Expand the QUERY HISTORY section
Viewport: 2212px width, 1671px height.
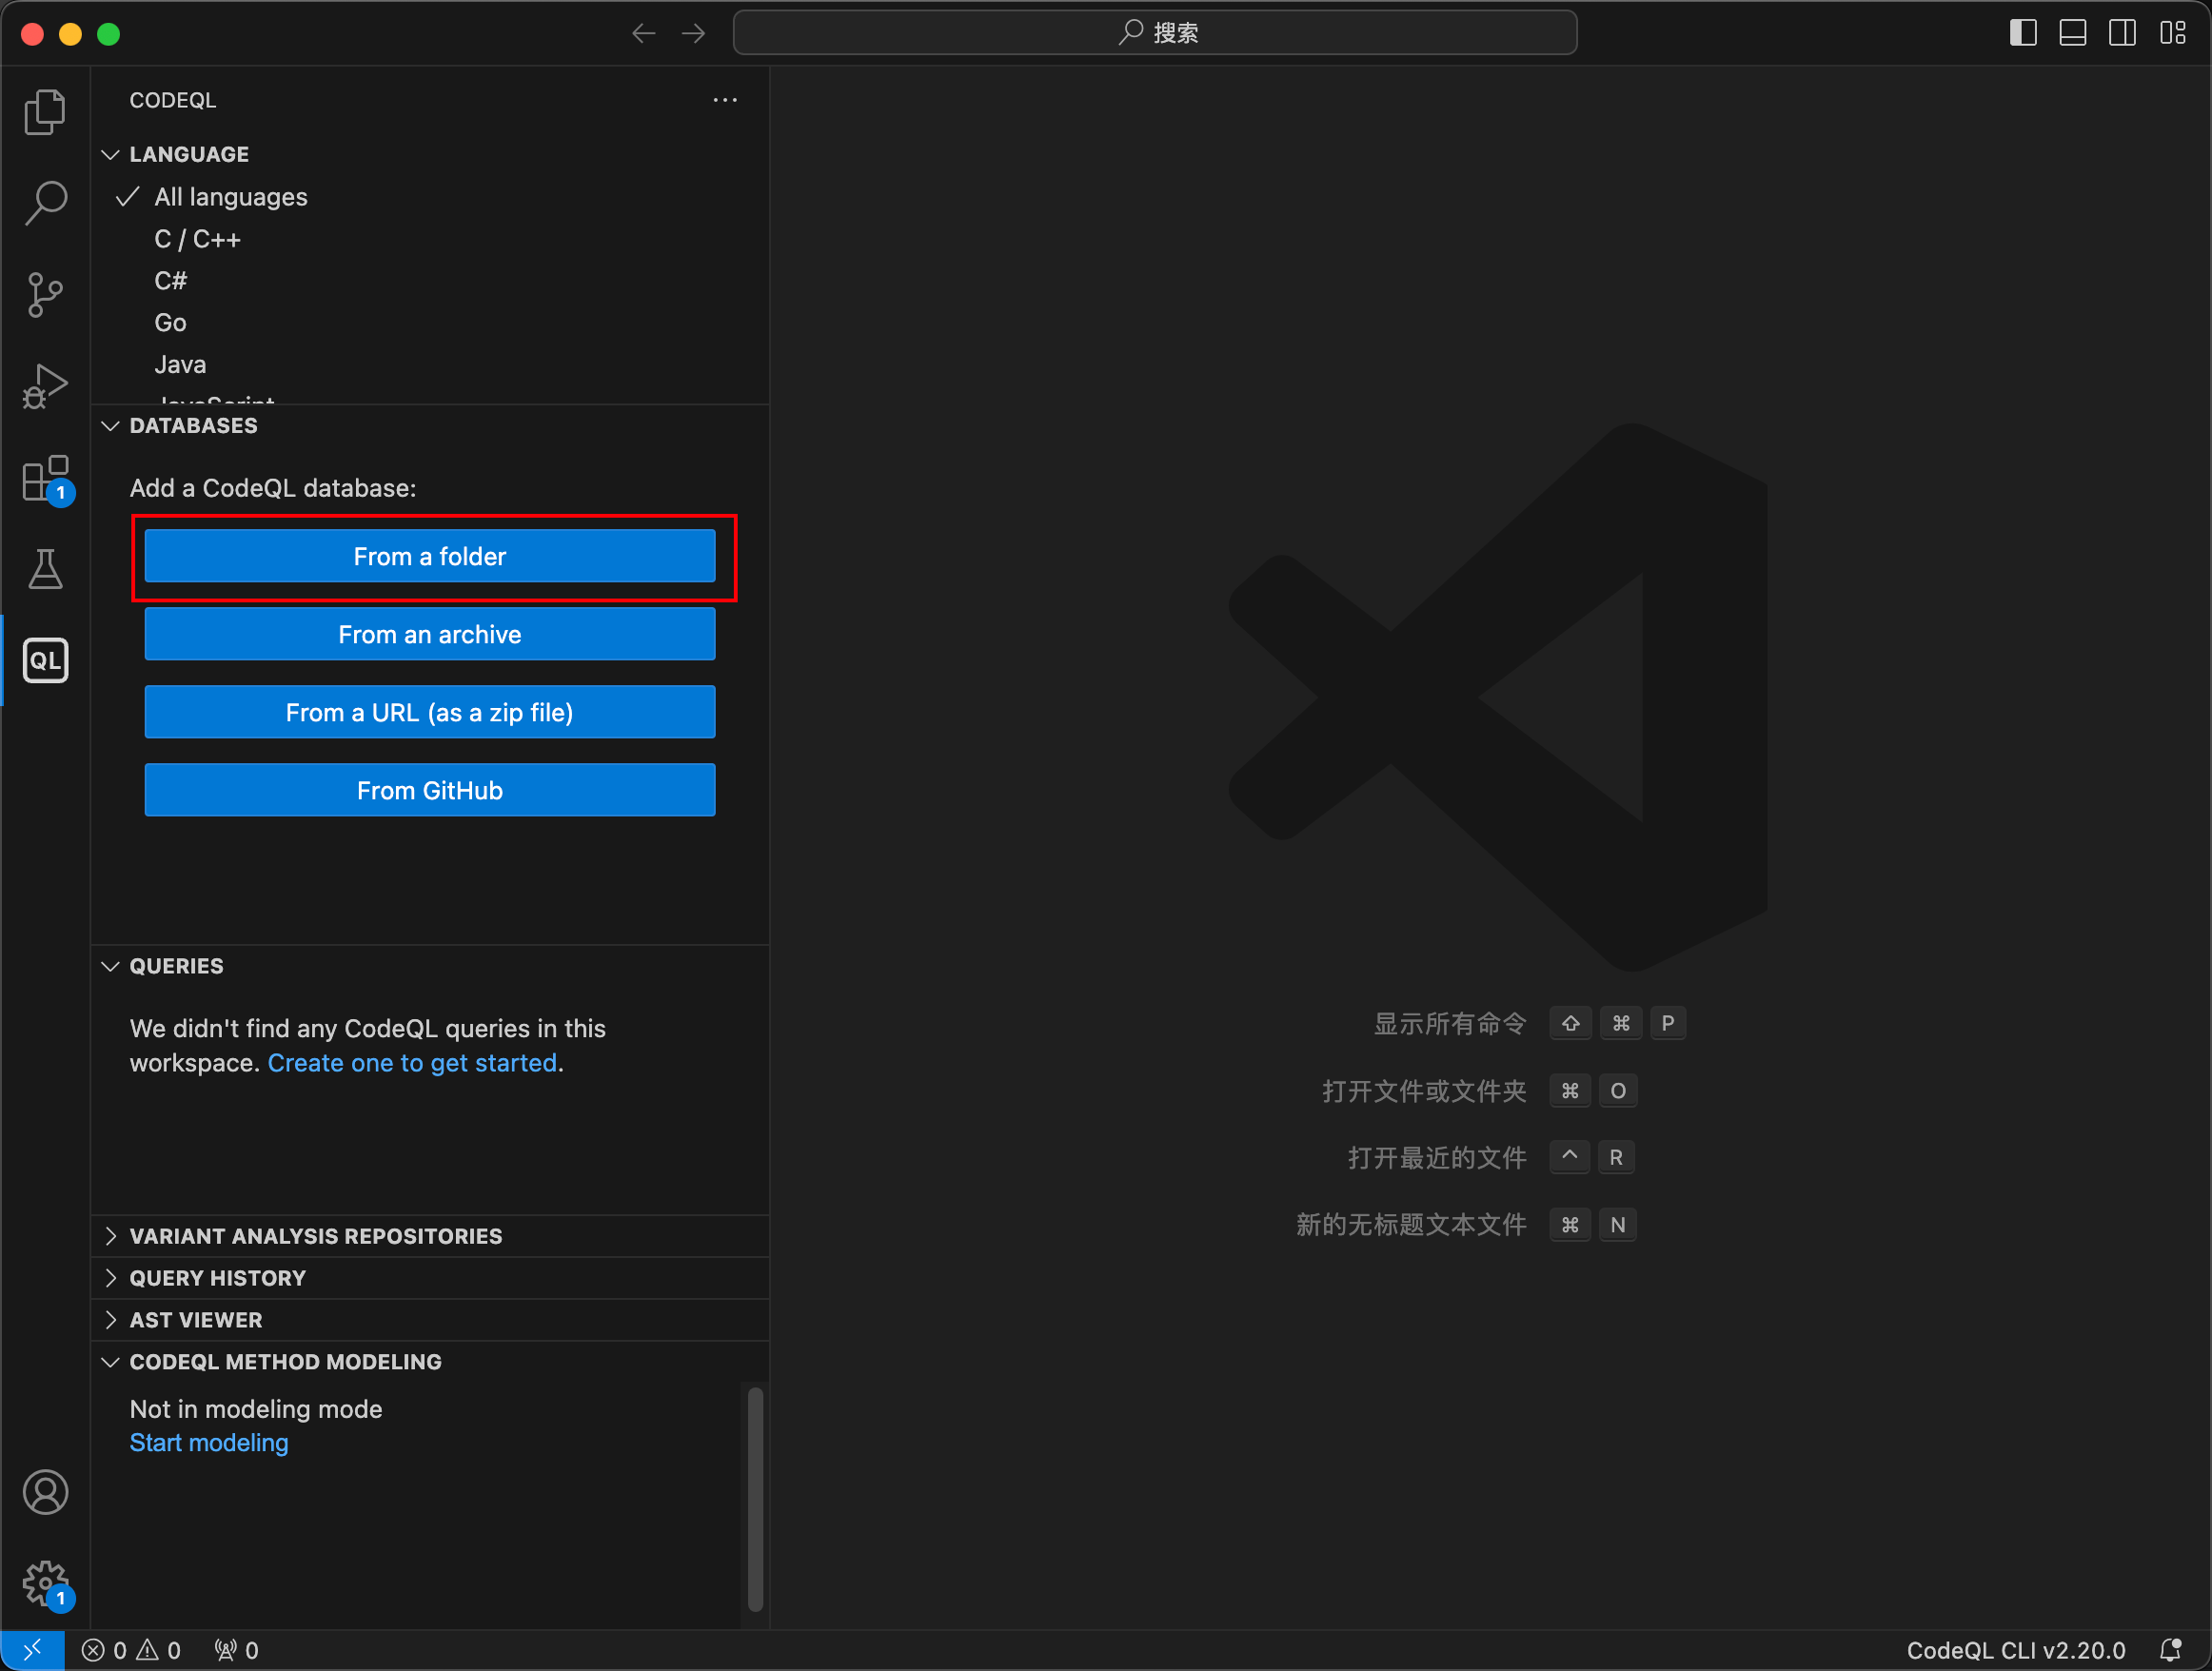click(x=217, y=1278)
